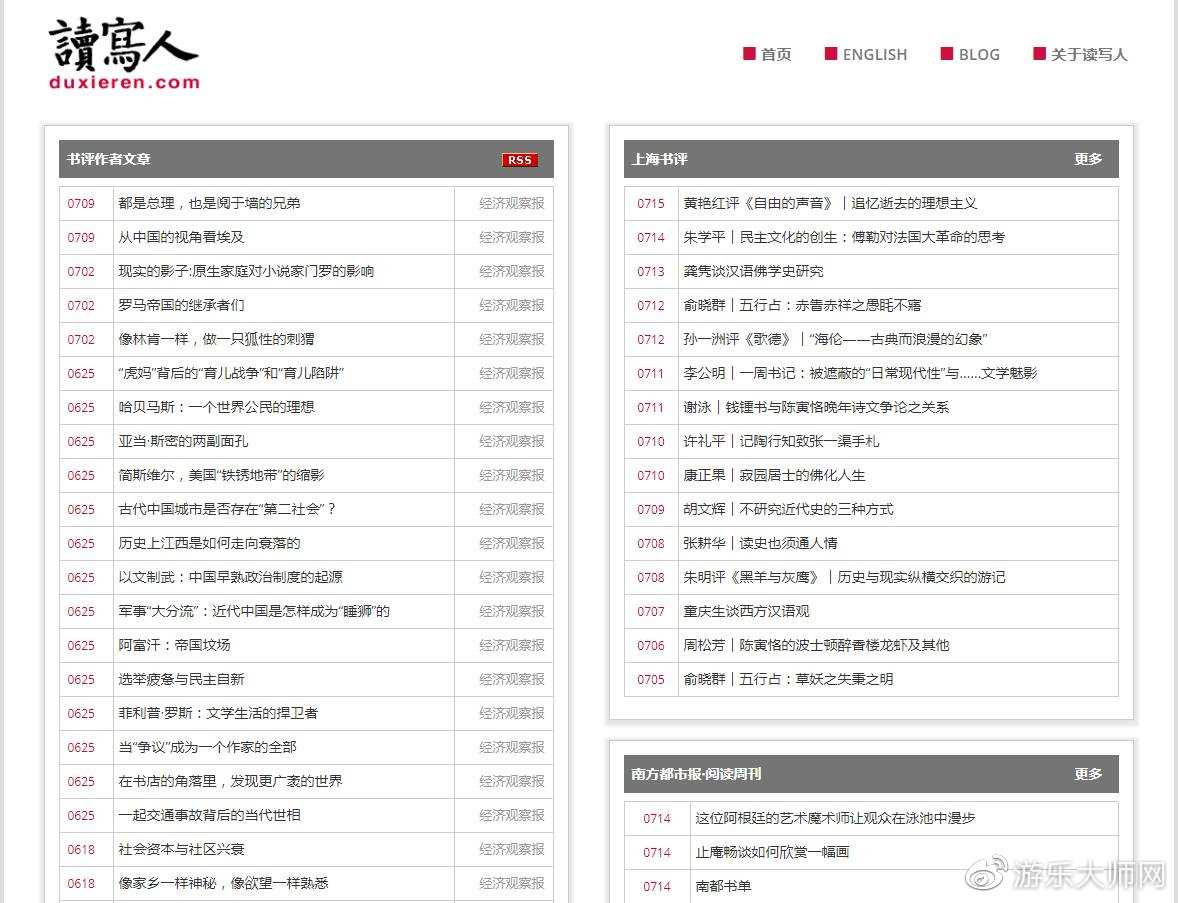Screen dimensions: 1178x903
Task: Open the RSS feed icon
Action: click(520, 160)
